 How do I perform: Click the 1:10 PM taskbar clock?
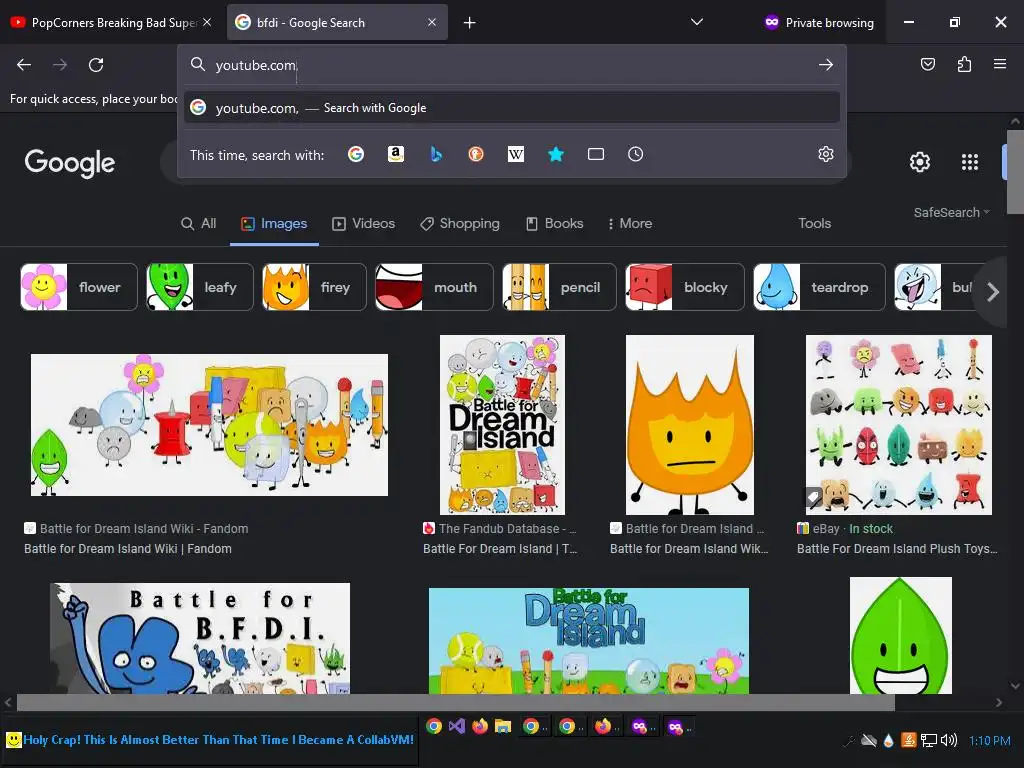pos(989,741)
